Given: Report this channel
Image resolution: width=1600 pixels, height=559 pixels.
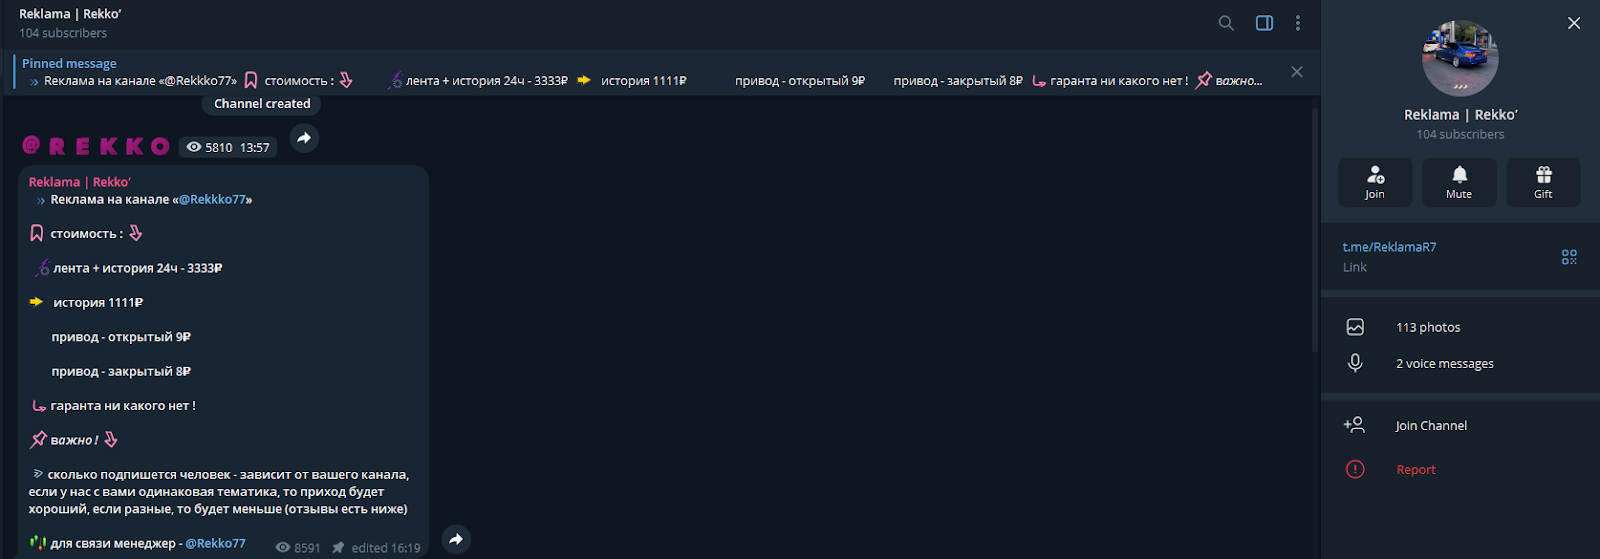Looking at the screenshot, I should tap(1460, 469).
